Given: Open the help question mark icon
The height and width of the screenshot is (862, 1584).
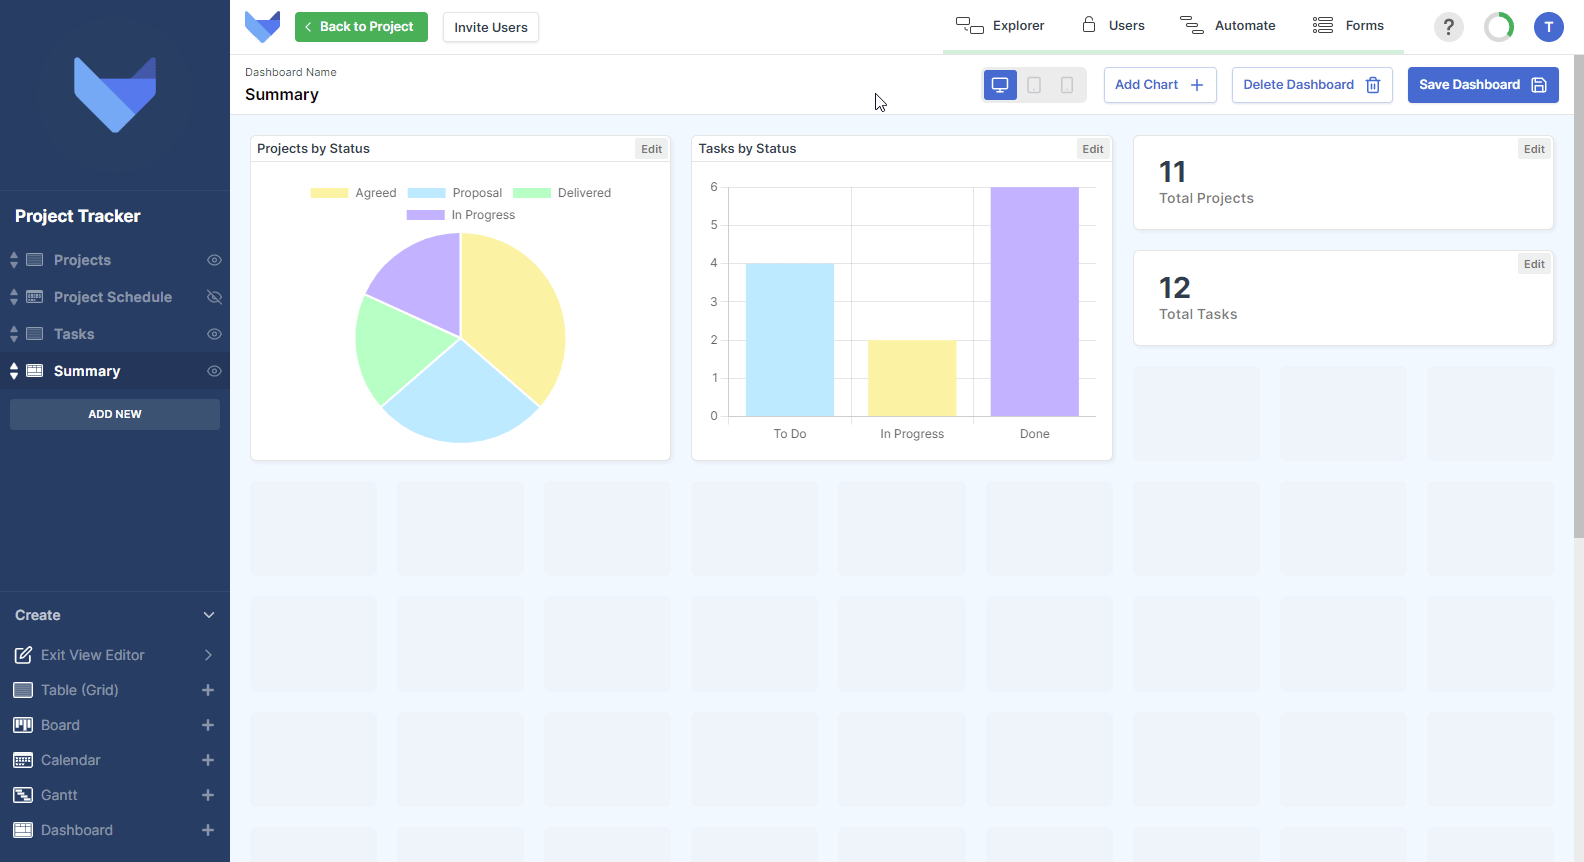Looking at the screenshot, I should click(x=1448, y=27).
